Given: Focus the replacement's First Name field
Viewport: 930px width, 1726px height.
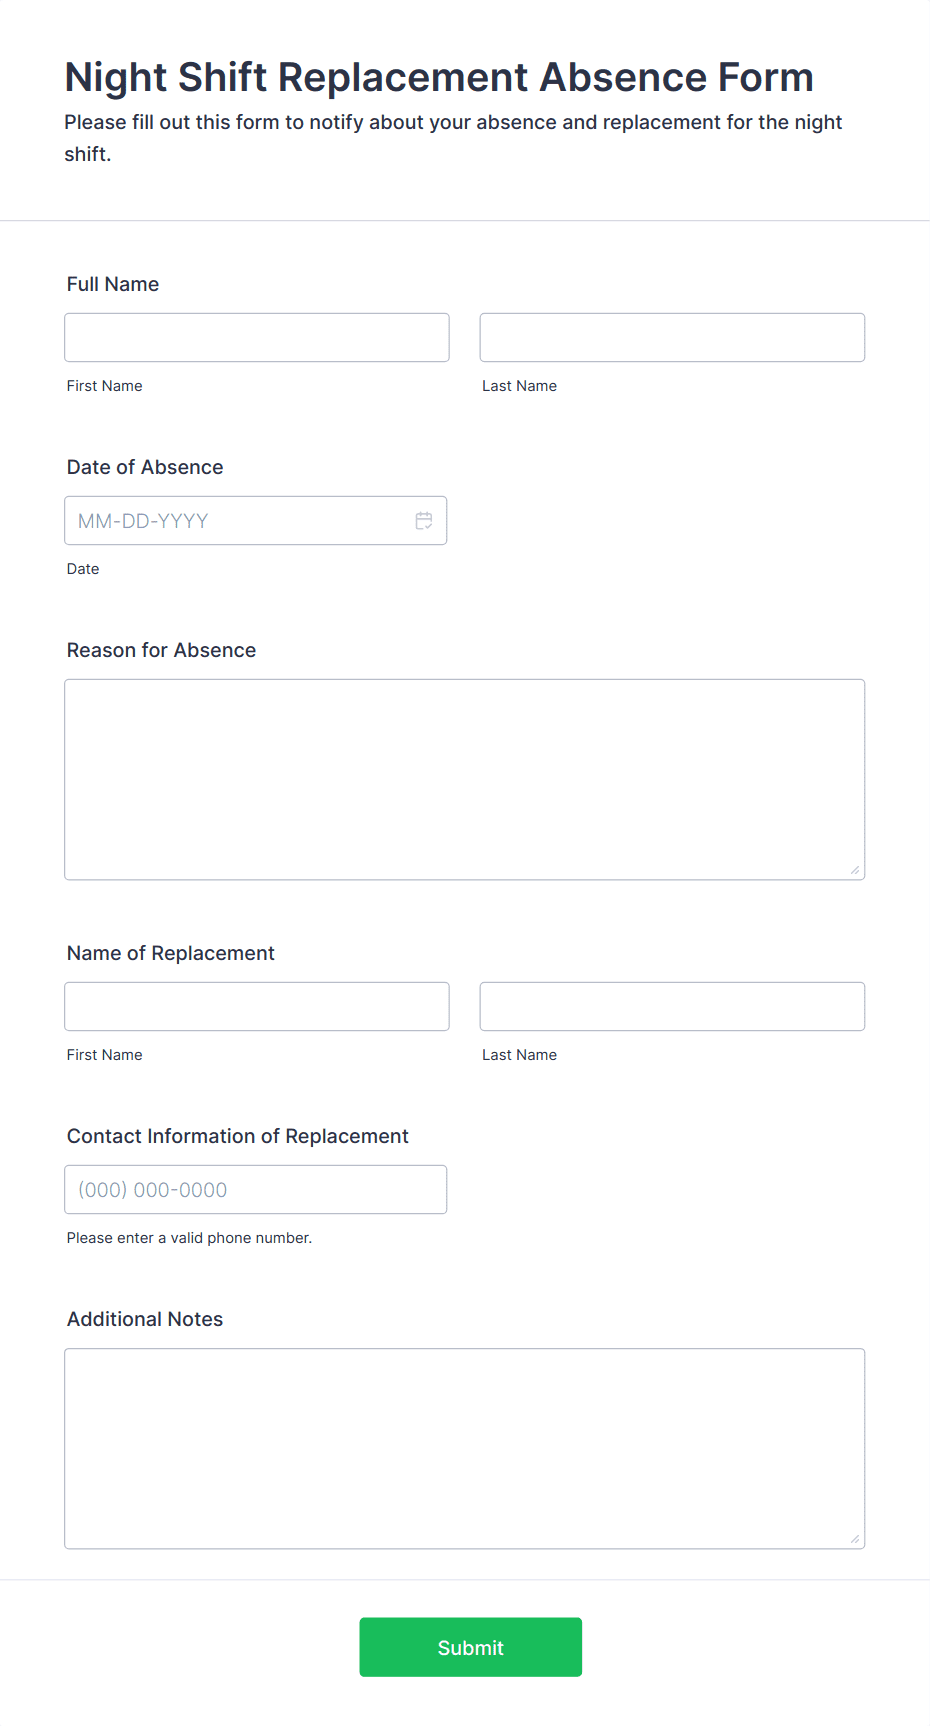Looking at the screenshot, I should click(257, 1007).
